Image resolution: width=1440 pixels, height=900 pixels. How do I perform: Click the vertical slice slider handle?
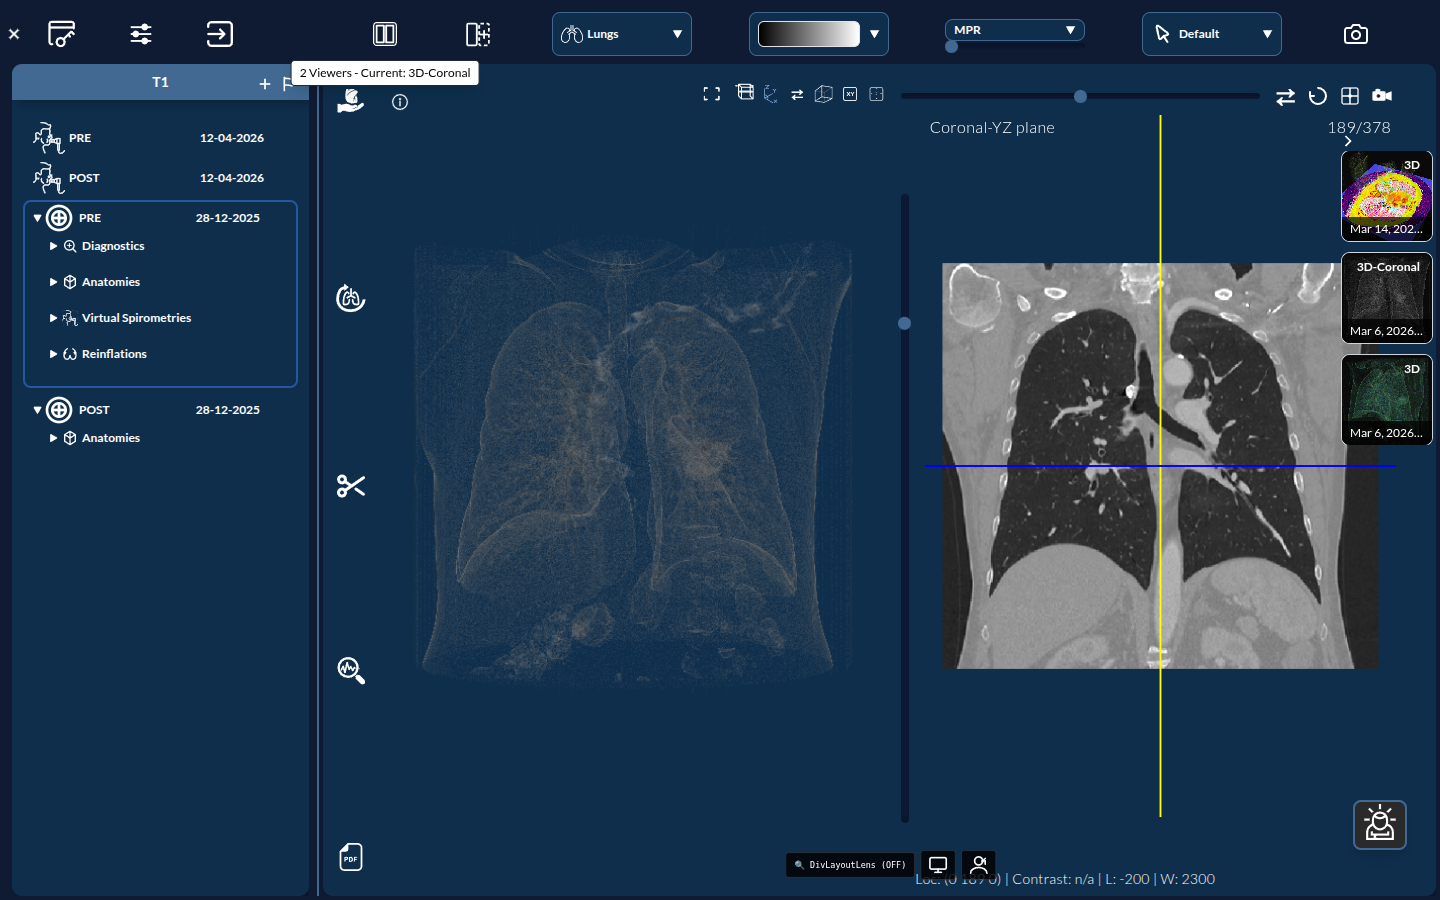point(905,323)
